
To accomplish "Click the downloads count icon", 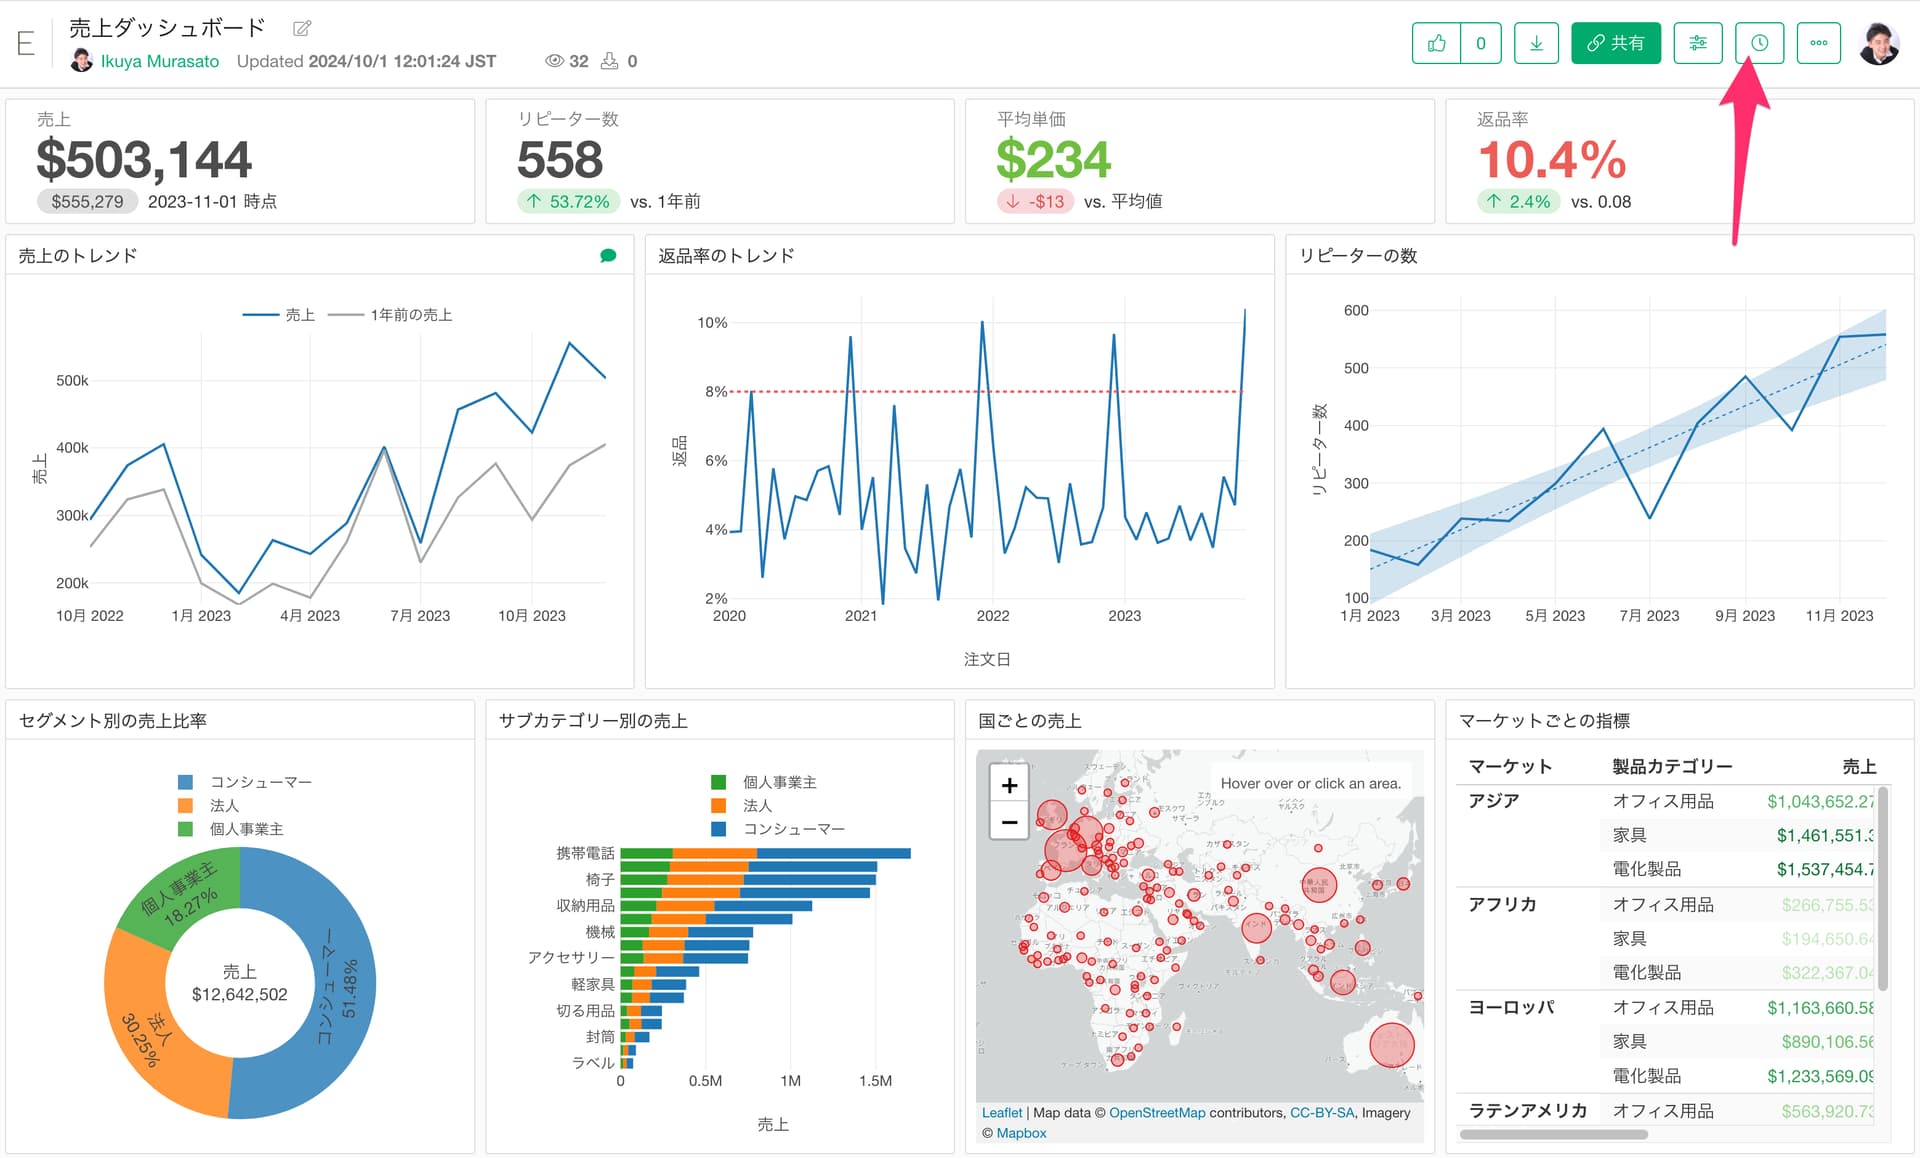I will [x=609, y=61].
